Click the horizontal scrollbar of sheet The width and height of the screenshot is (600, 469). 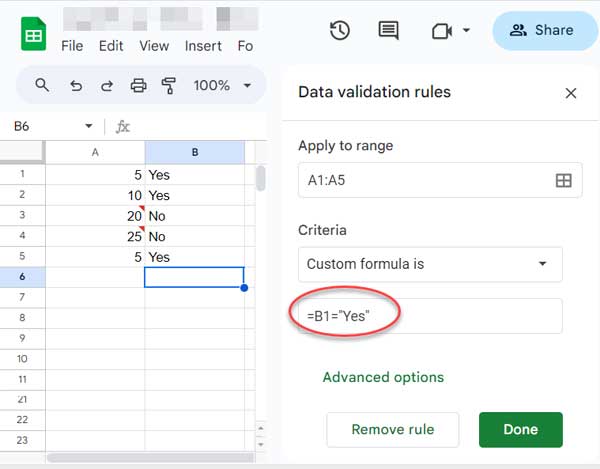tap(150, 458)
